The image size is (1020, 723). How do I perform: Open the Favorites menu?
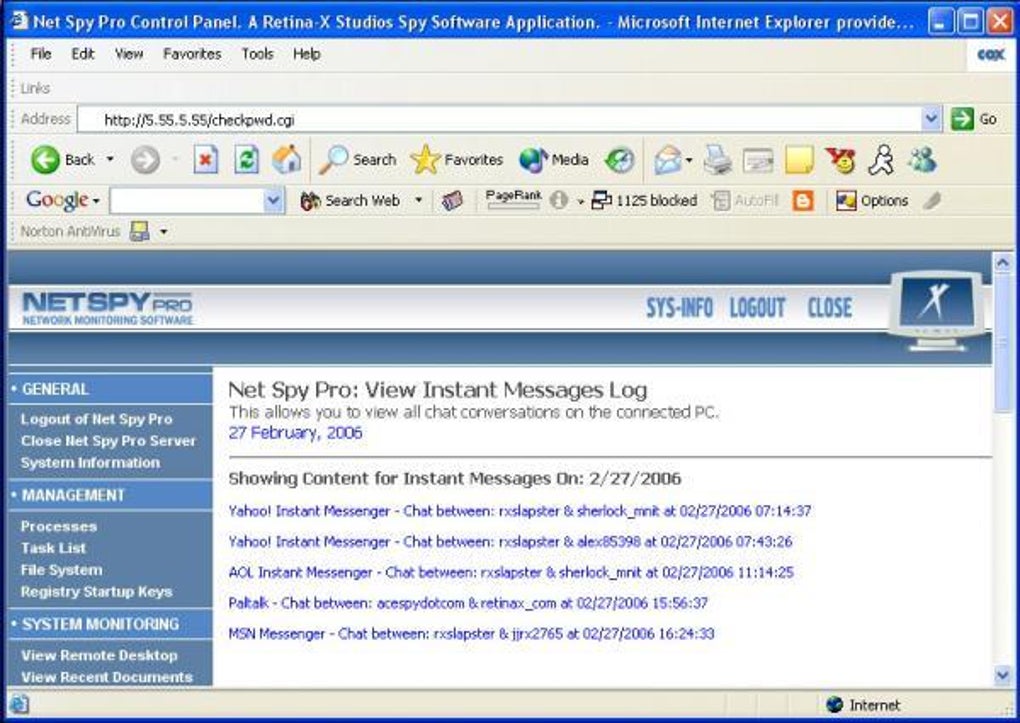192,54
